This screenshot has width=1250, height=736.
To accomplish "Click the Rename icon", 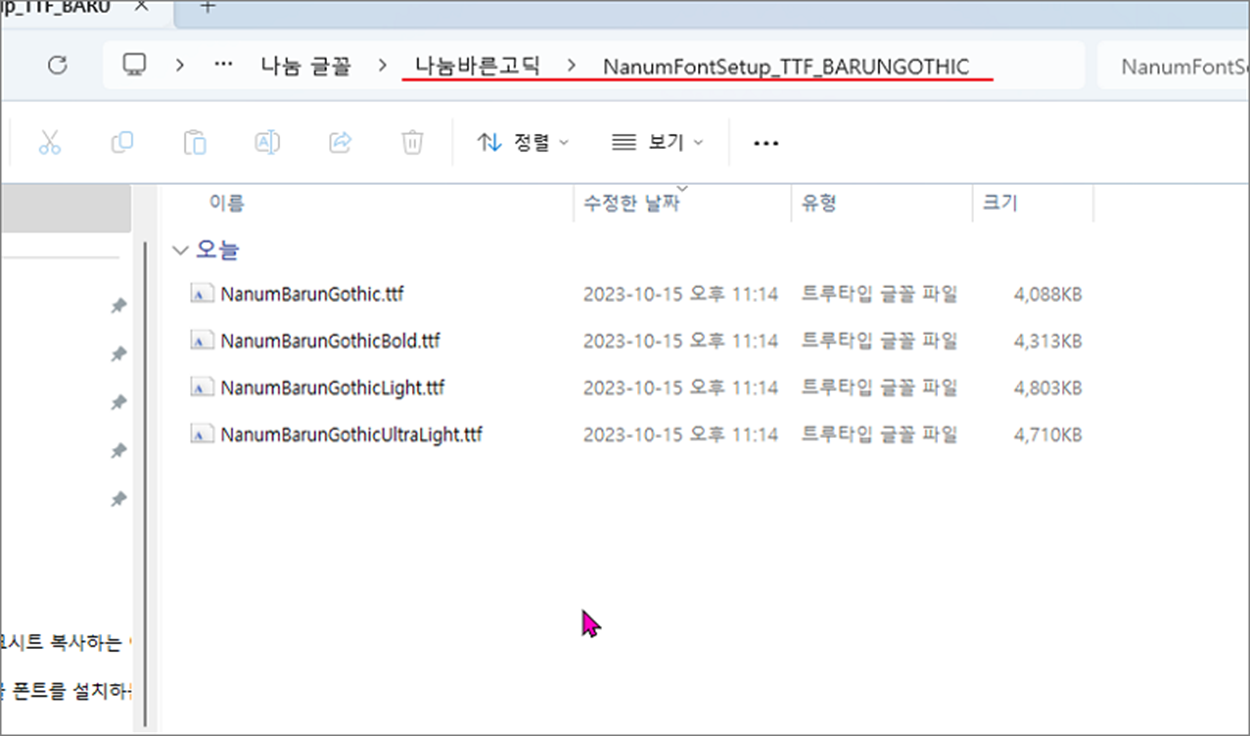I will point(267,142).
